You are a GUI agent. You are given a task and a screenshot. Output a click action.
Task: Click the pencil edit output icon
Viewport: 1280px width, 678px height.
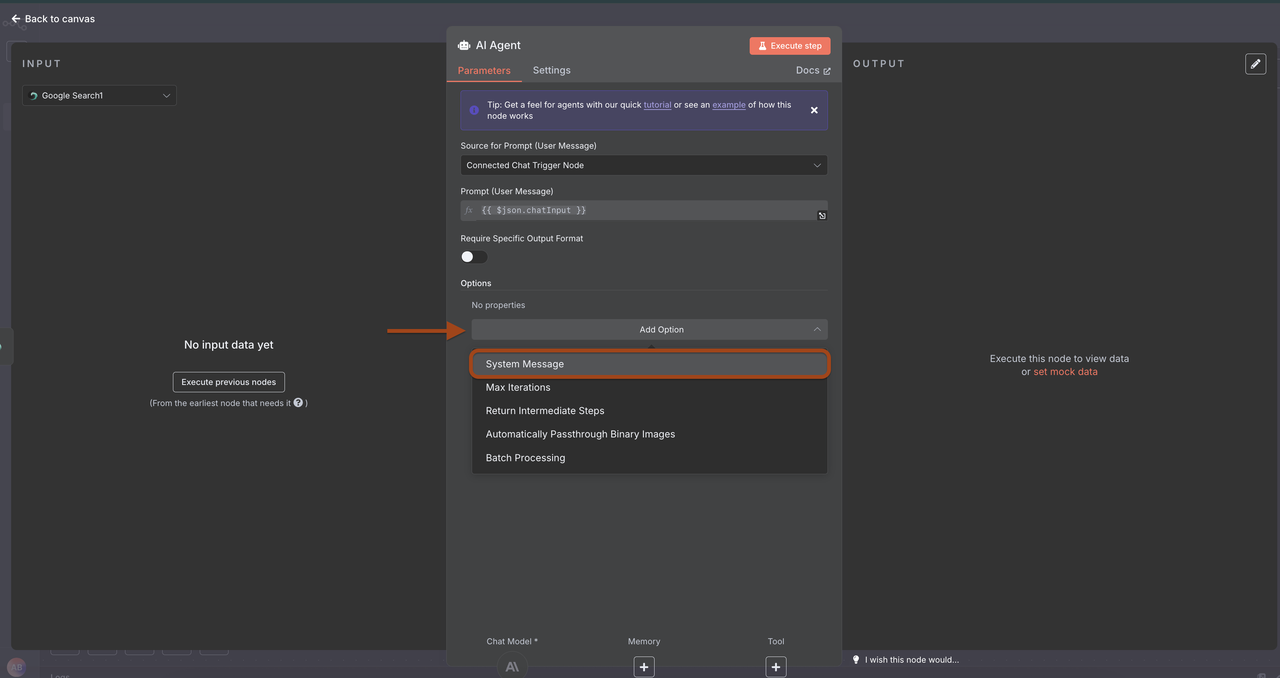(x=1255, y=63)
